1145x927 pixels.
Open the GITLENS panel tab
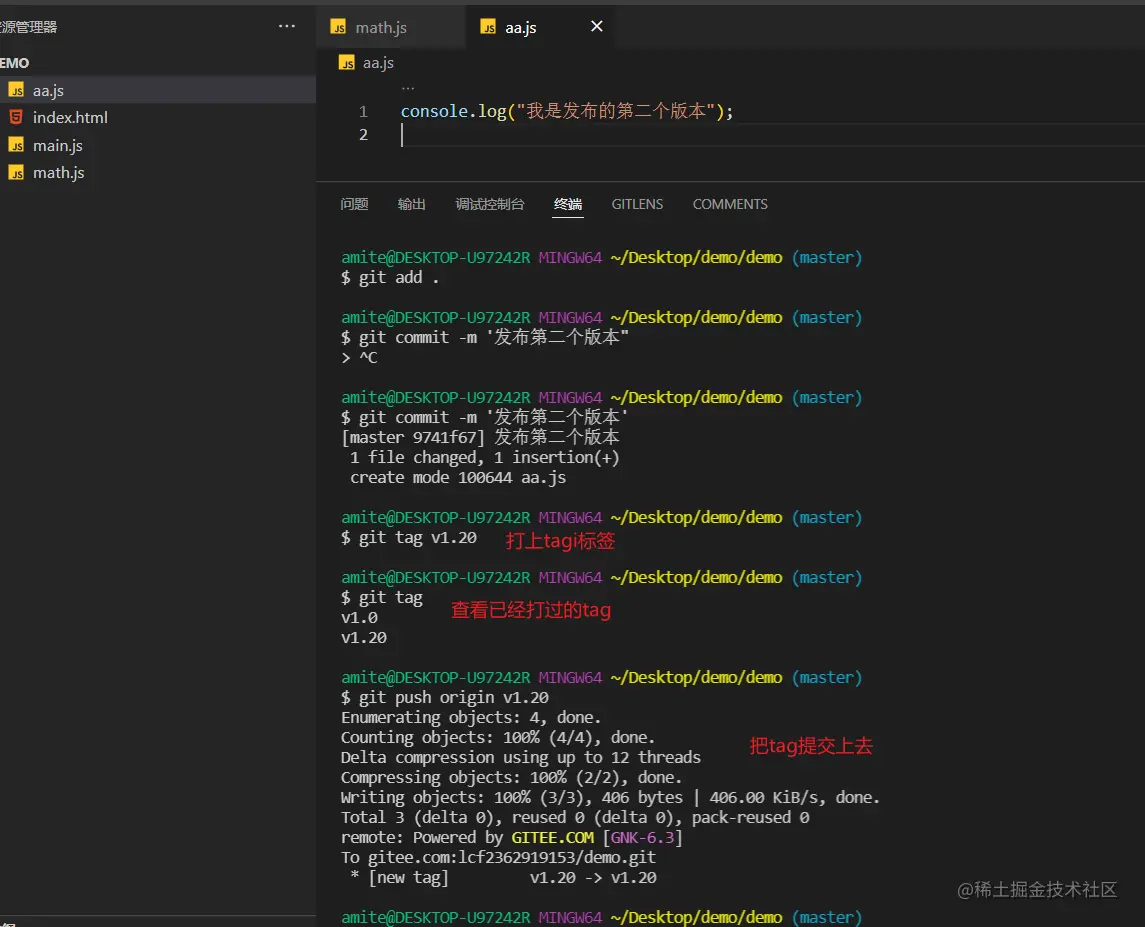(637, 204)
